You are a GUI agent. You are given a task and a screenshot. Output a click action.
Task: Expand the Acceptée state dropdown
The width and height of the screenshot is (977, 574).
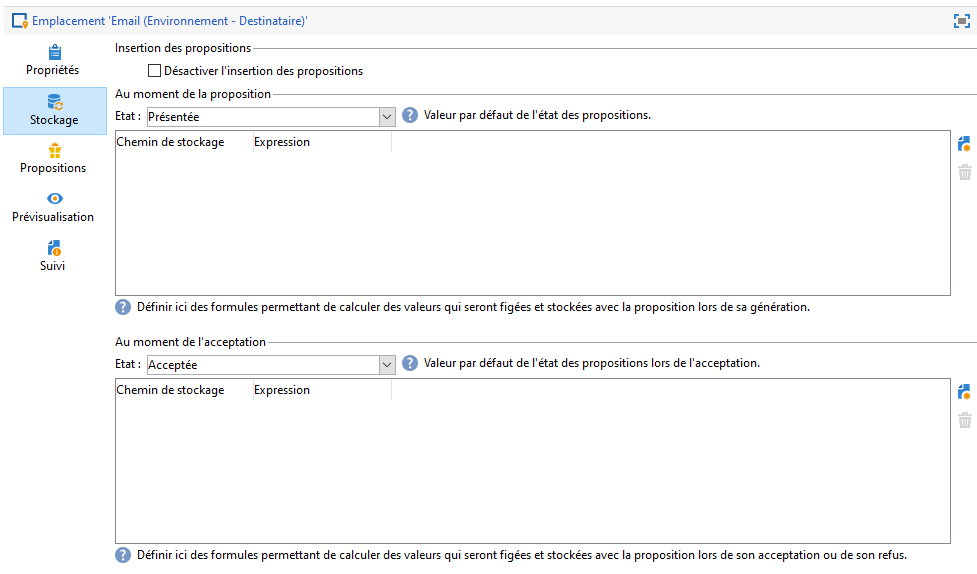(x=387, y=365)
